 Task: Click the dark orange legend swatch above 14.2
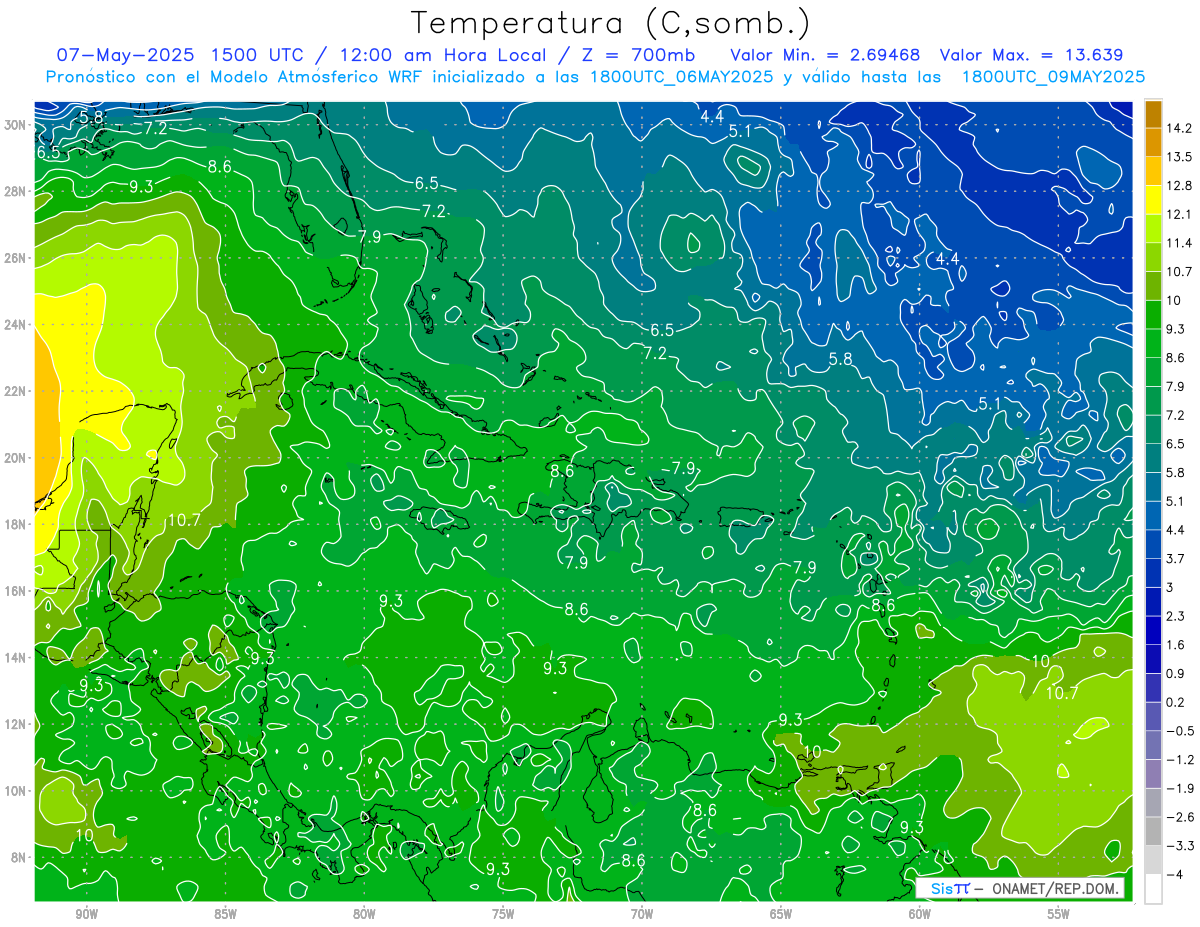[x=1153, y=114]
